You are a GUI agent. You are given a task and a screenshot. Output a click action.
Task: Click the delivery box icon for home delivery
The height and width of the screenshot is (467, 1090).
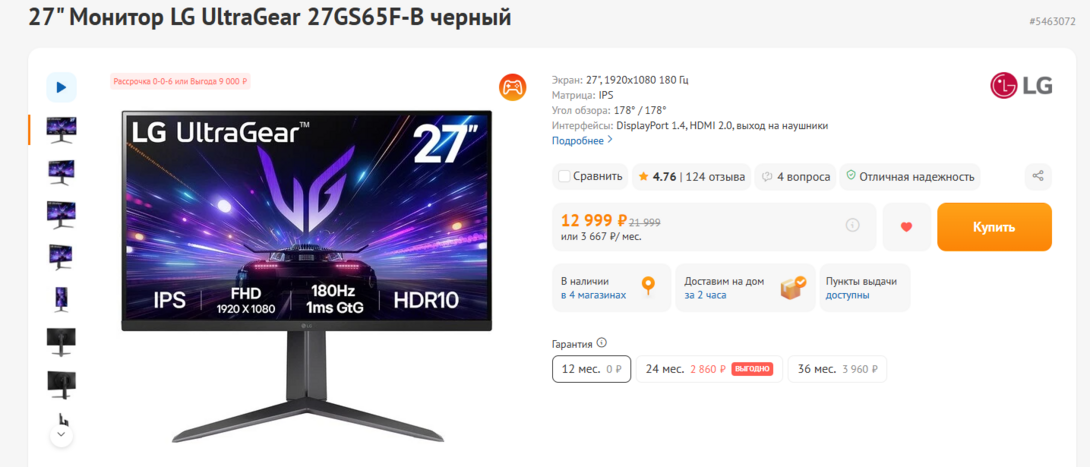pyautogui.click(x=792, y=287)
